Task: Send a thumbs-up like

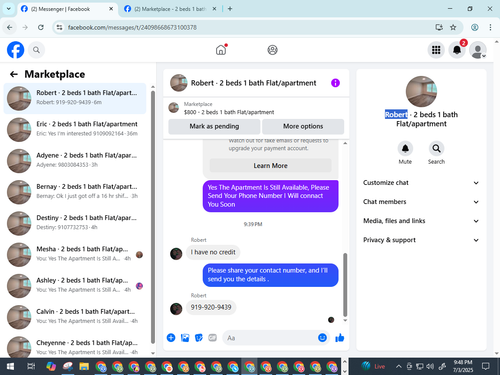Action: click(340, 338)
